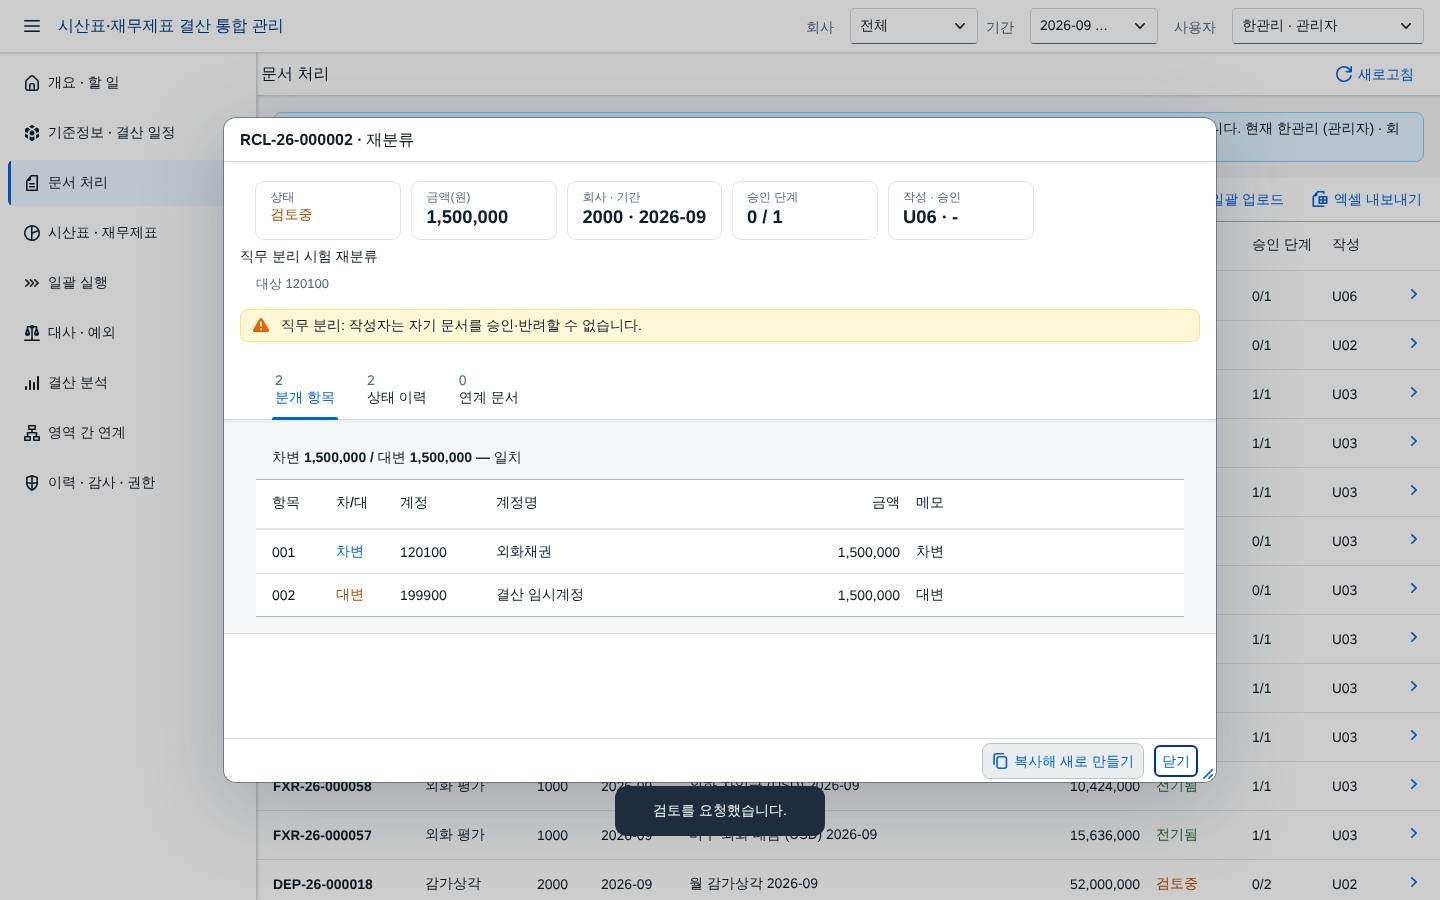
Task: Click the 검토중 status value in dialog
Action: tap(291, 215)
